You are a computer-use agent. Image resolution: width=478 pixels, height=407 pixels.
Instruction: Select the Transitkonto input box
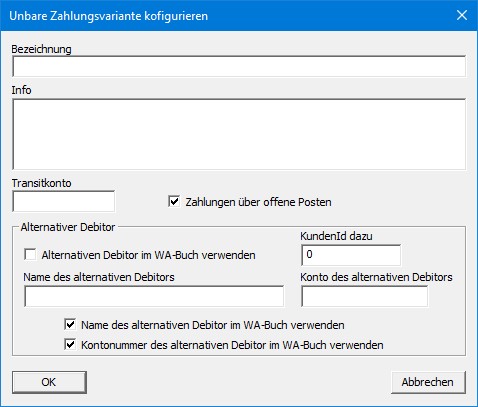64,201
